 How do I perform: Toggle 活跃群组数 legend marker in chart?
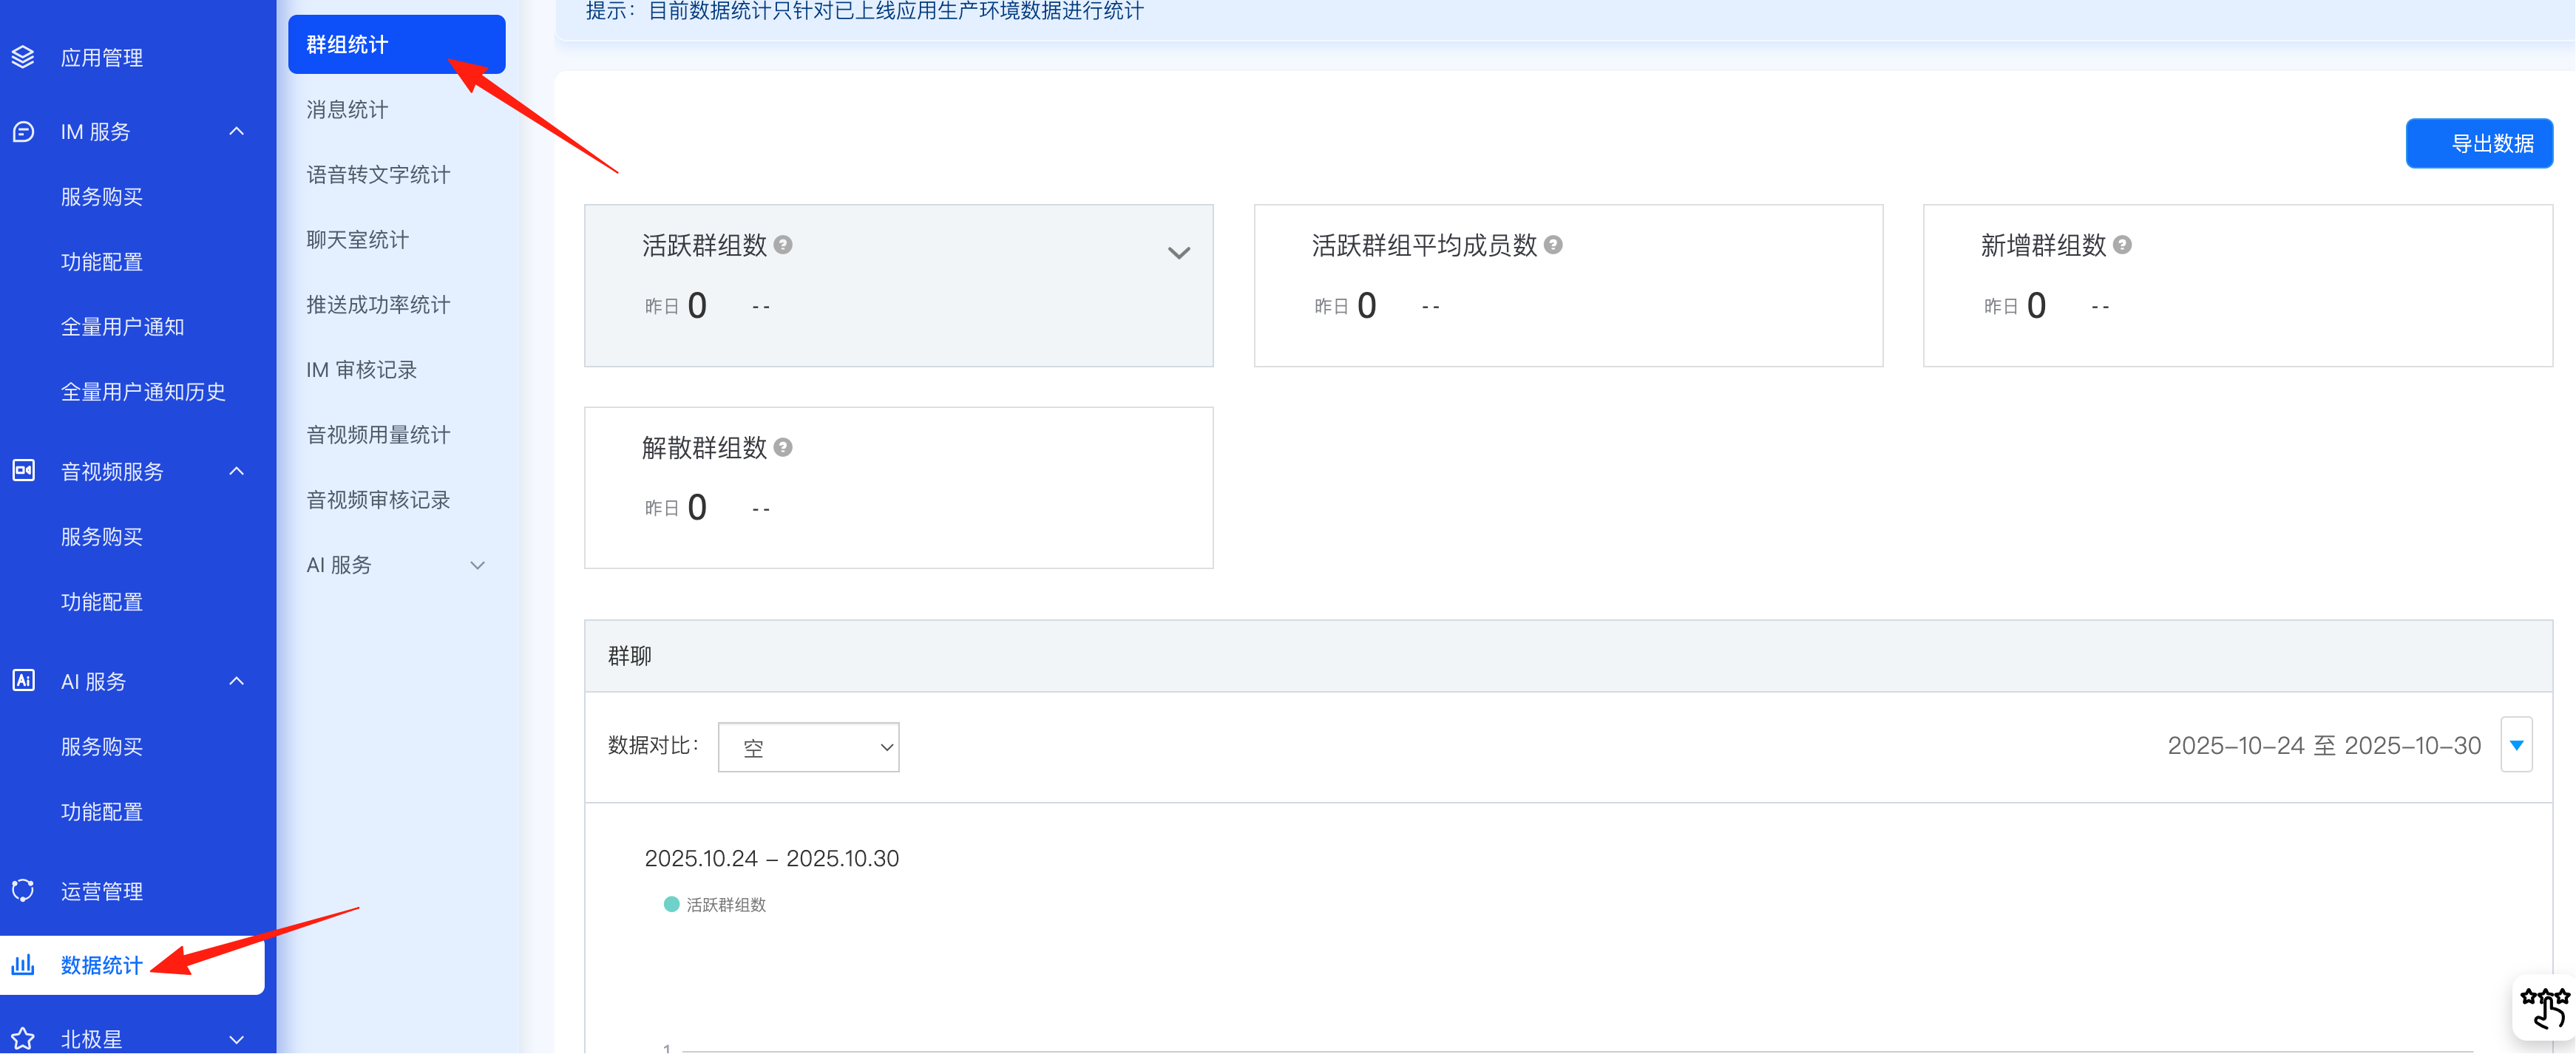tap(672, 904)
